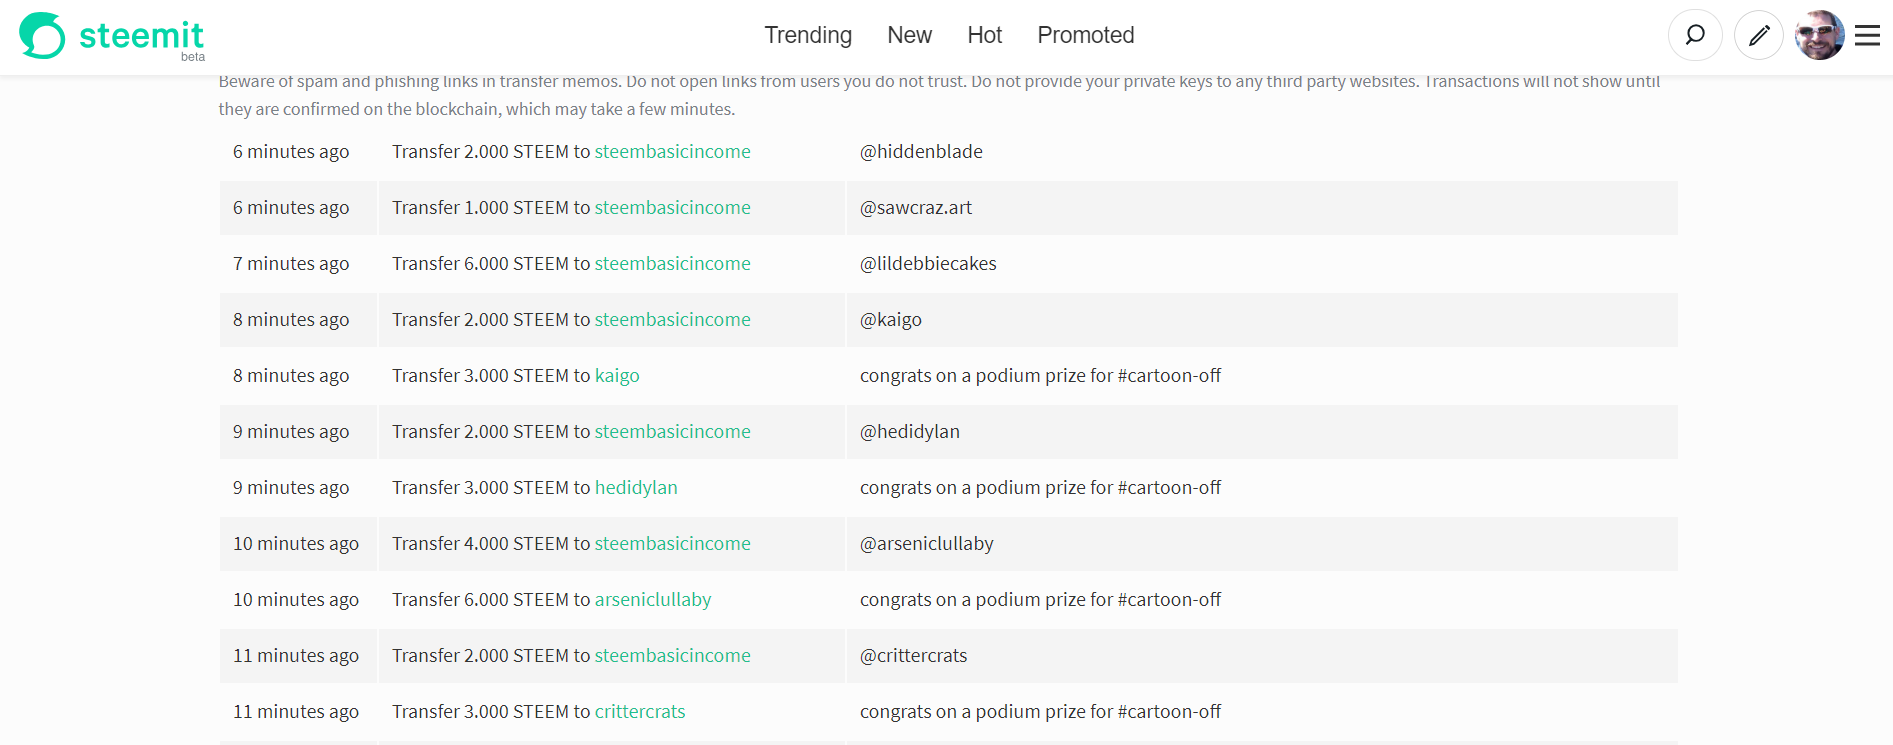Open crittercrats recipient link
Viewport: 1893px width, 745px height.
(x=640, y=711)
